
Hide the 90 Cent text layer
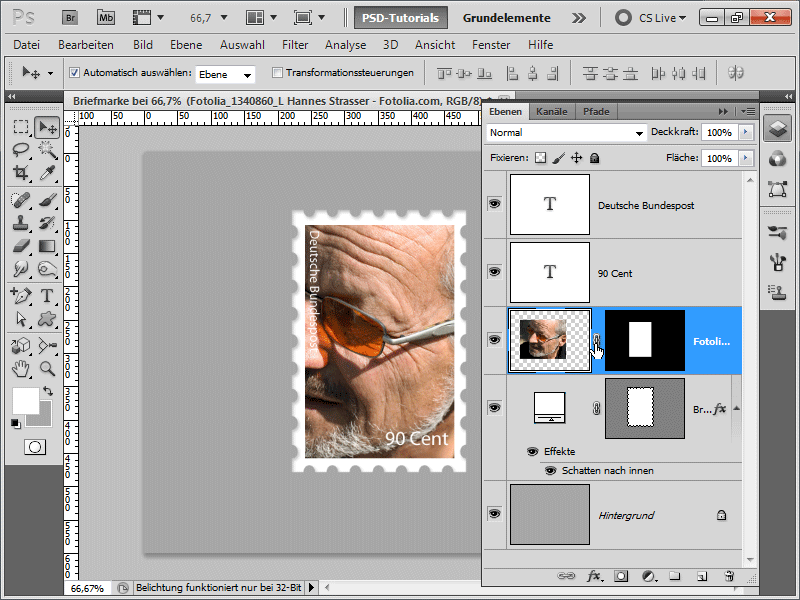tap(494, 272)
